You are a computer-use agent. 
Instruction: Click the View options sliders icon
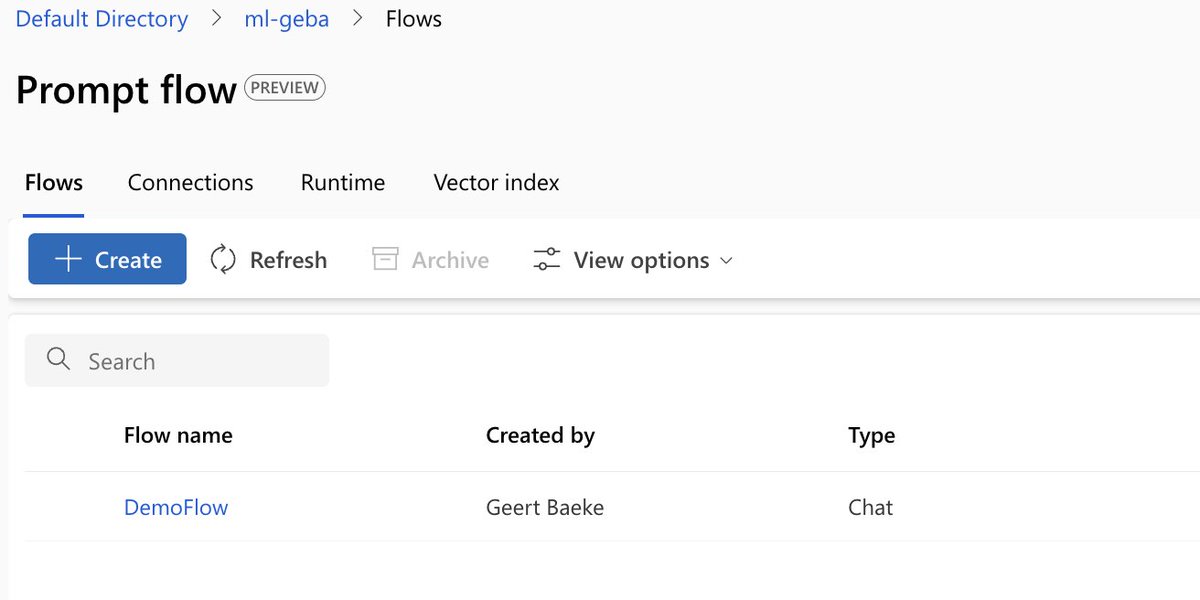[x=545, y=259]
